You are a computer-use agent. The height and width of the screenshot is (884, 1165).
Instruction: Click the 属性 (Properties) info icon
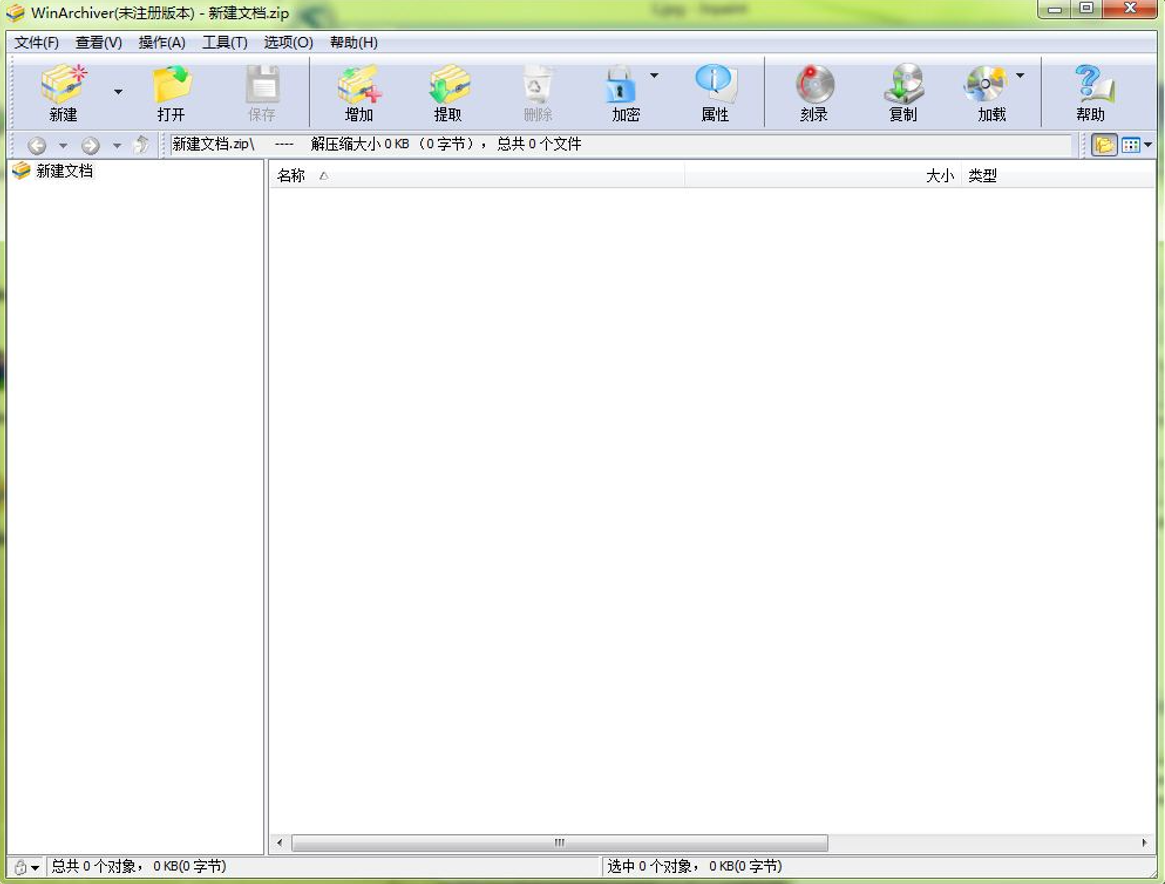click(715, 84)
